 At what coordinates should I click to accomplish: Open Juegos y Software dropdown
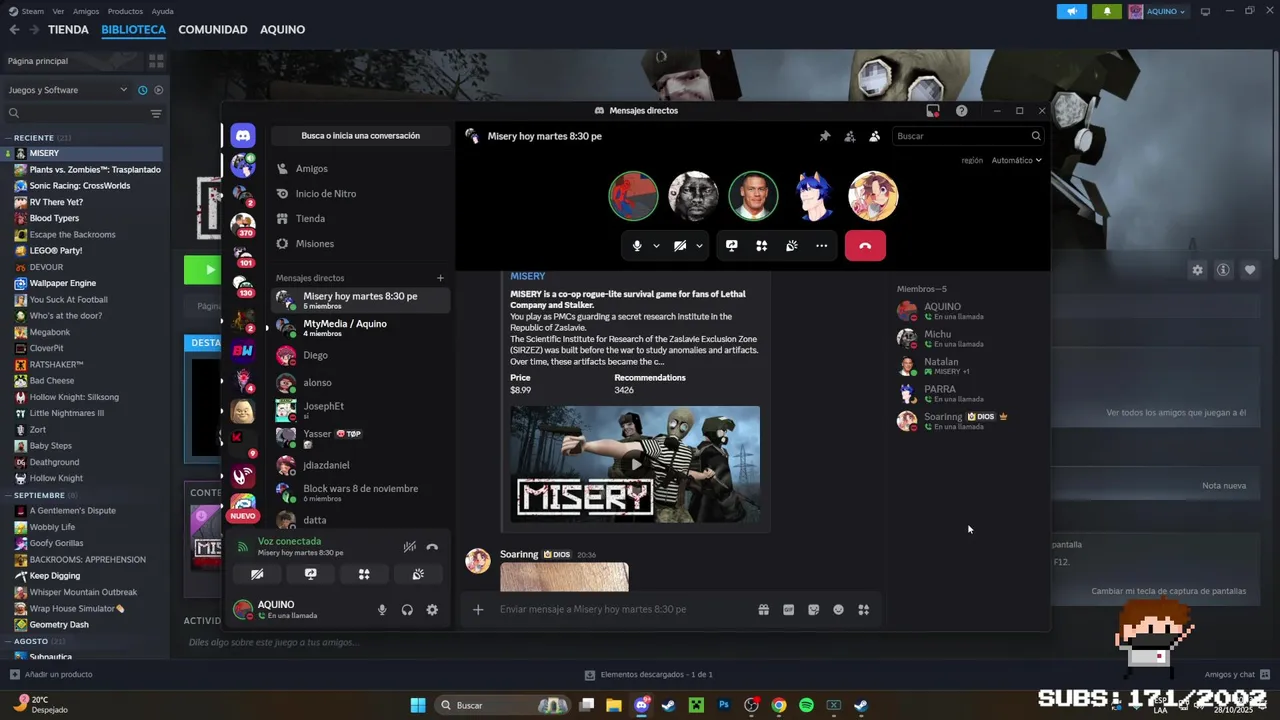coord(68,90)
